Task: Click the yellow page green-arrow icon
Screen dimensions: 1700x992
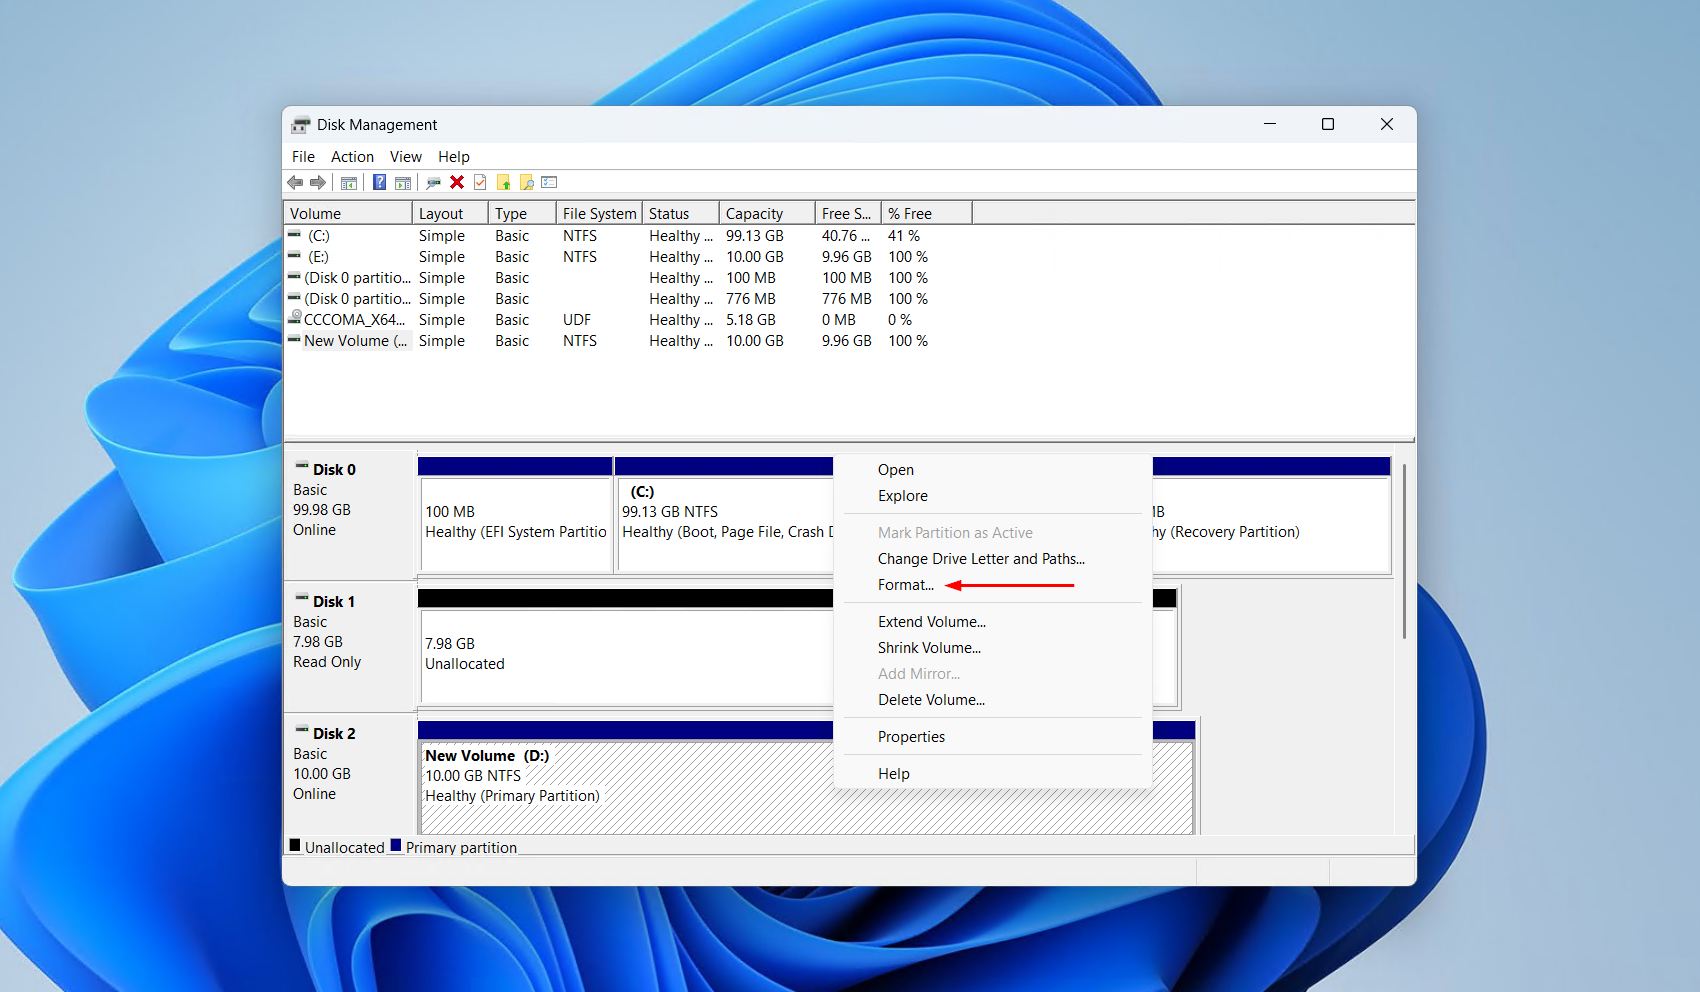Action: [x=503, y=182]
